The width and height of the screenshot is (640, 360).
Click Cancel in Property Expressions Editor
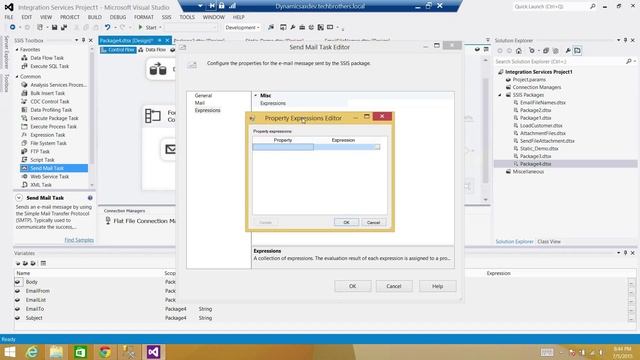point(373,222)
